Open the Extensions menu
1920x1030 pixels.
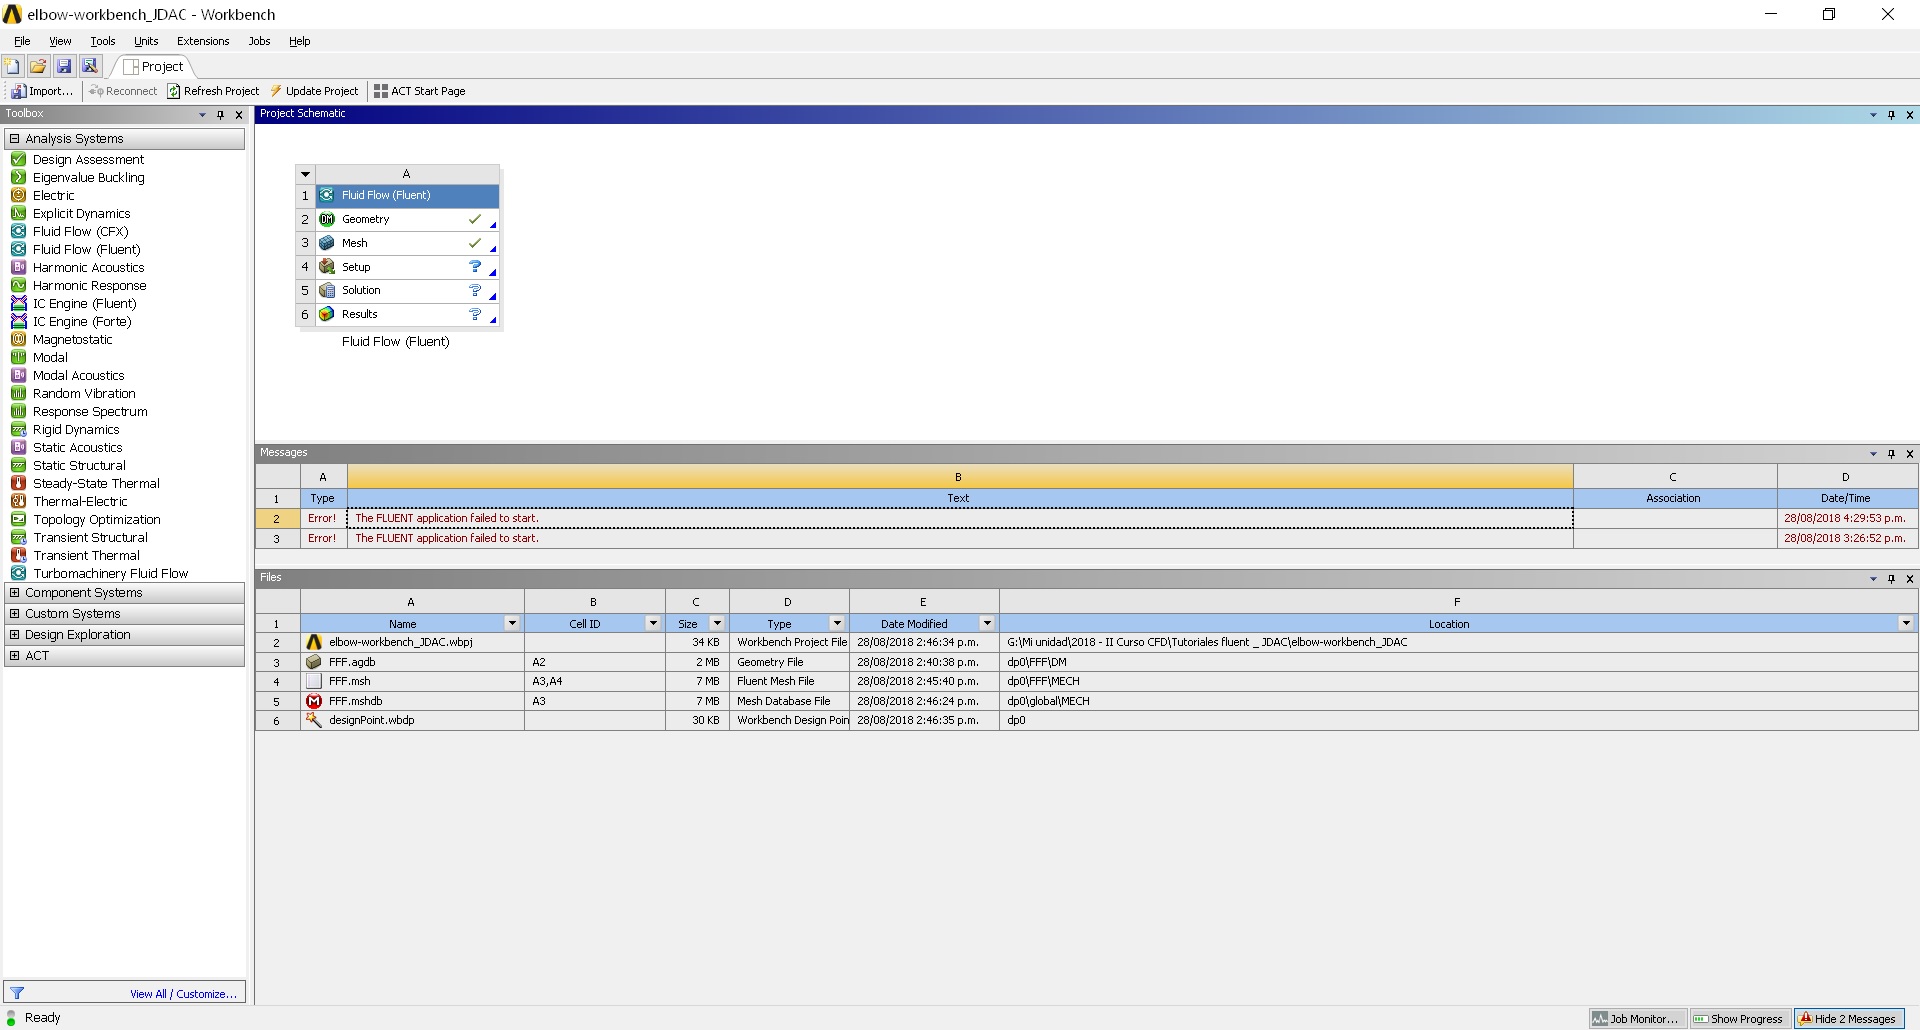click(x=203, y=41)
